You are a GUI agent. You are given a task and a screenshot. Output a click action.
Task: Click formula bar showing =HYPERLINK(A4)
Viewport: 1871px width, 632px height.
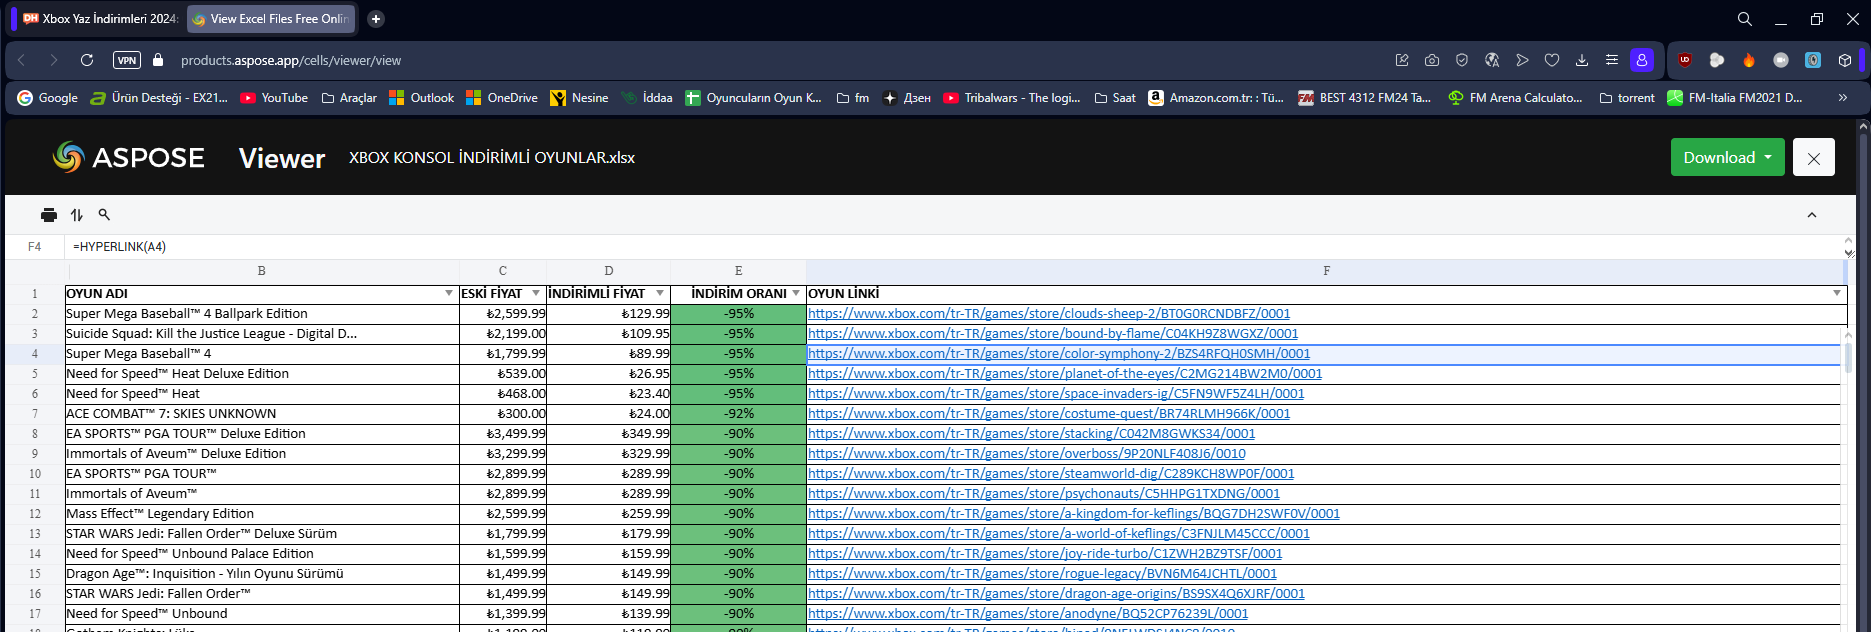(x=955, y=247)
